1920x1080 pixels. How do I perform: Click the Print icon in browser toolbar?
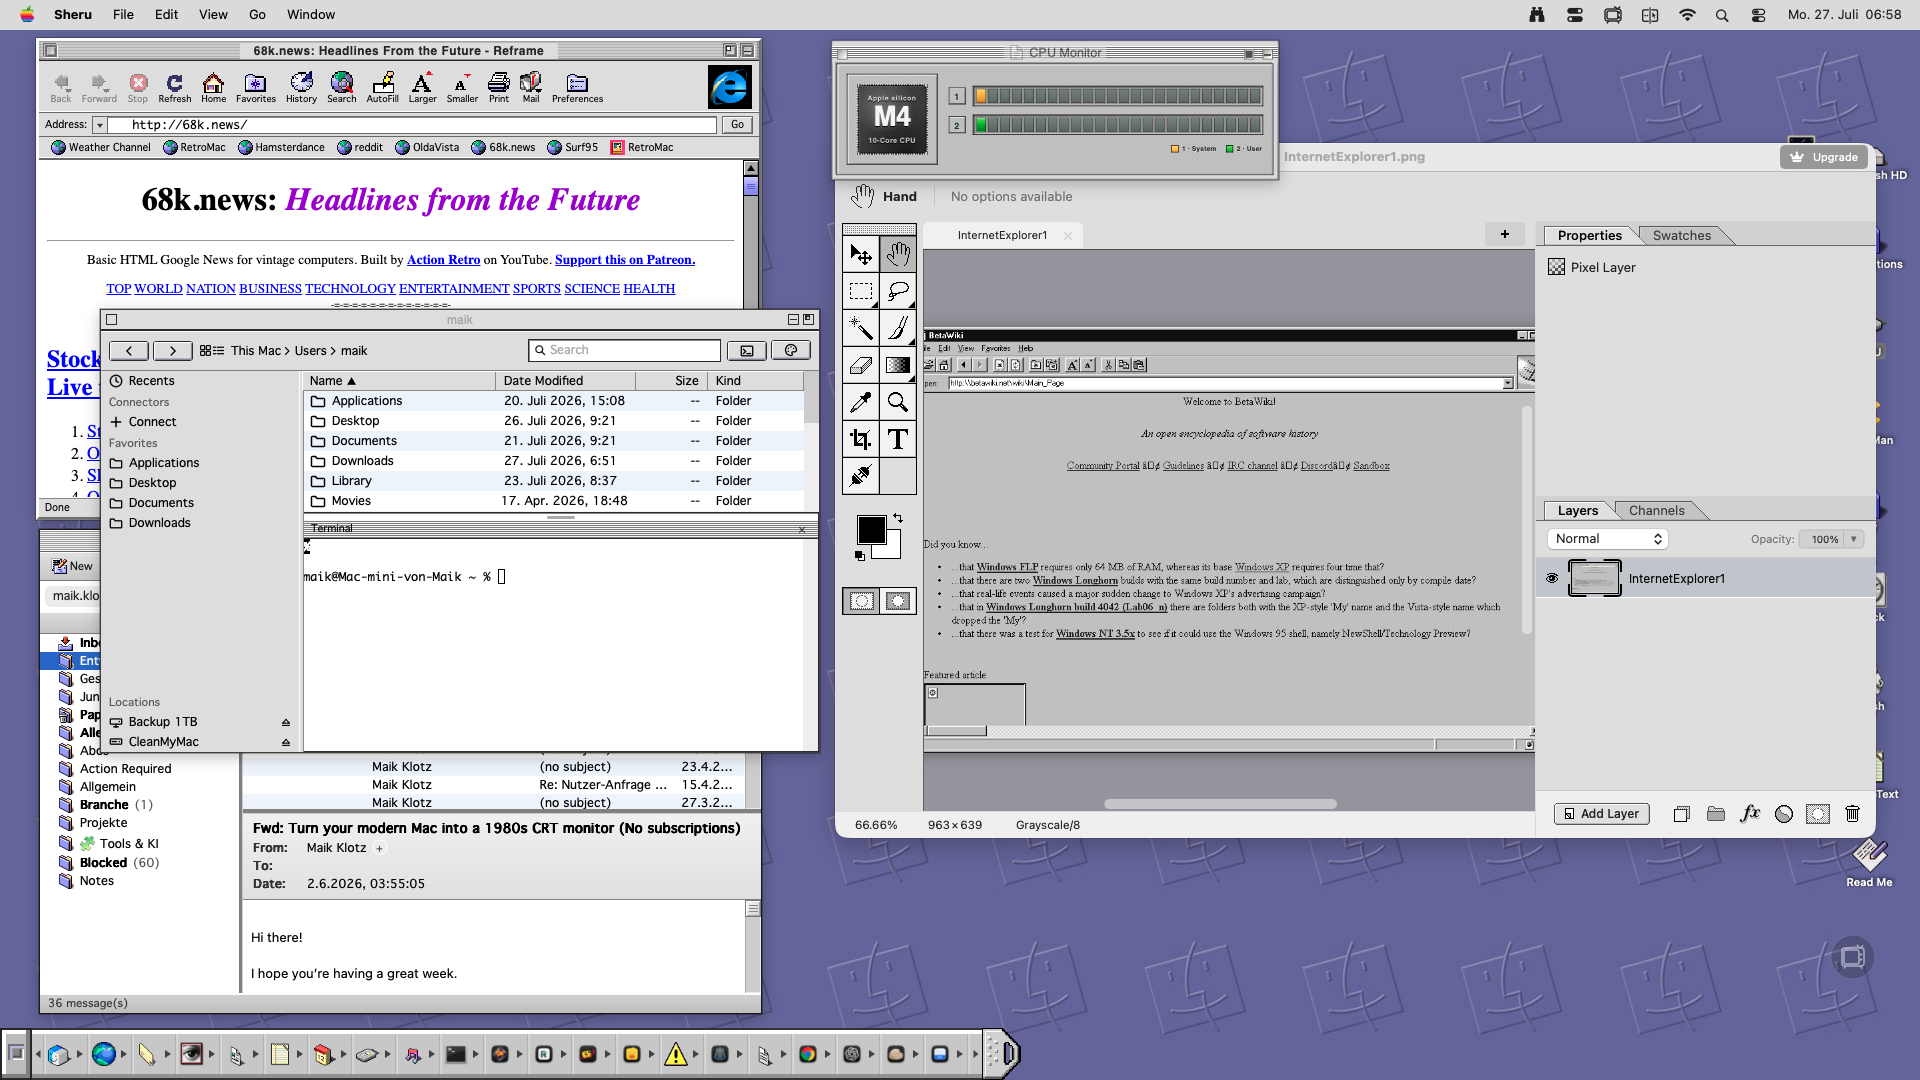tap(499, 88)
